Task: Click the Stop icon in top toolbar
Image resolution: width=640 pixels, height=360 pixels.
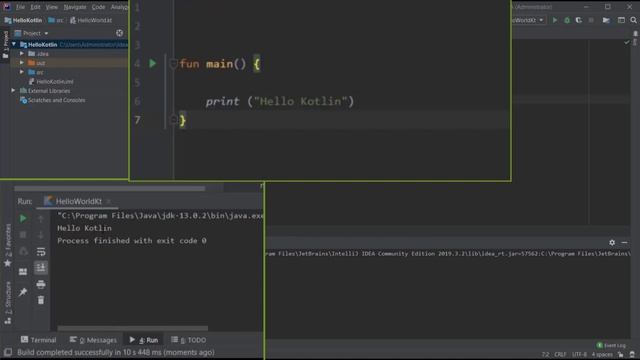Action: (x=591, y=20)
